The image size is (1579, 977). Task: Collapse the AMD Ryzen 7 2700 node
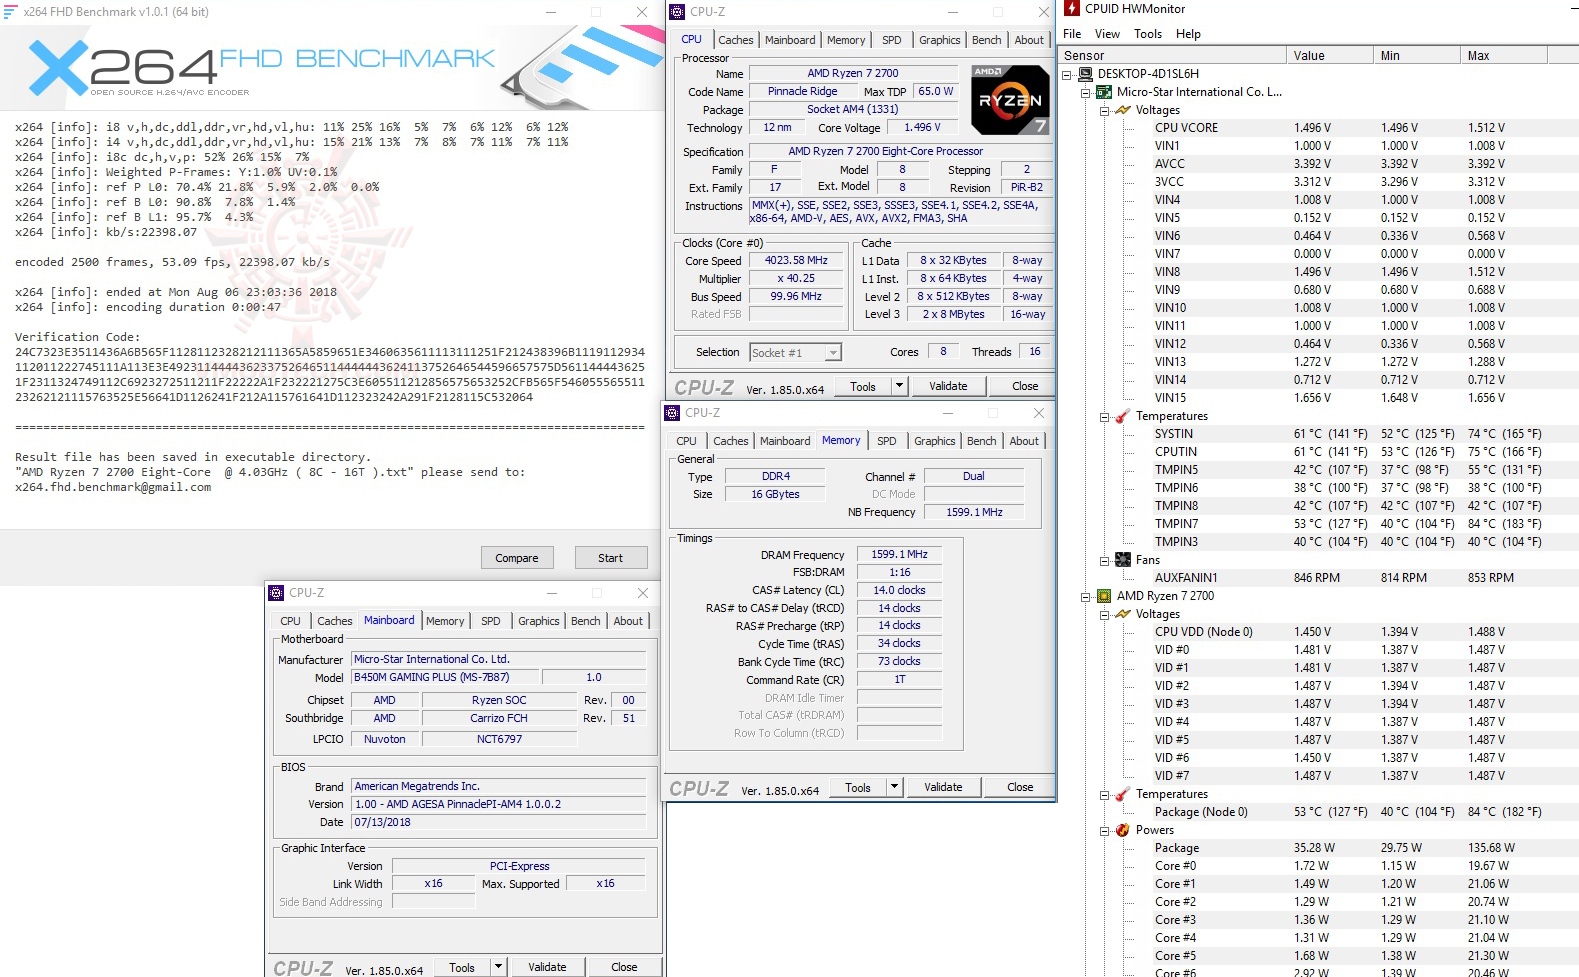(x=1086, y=597)
